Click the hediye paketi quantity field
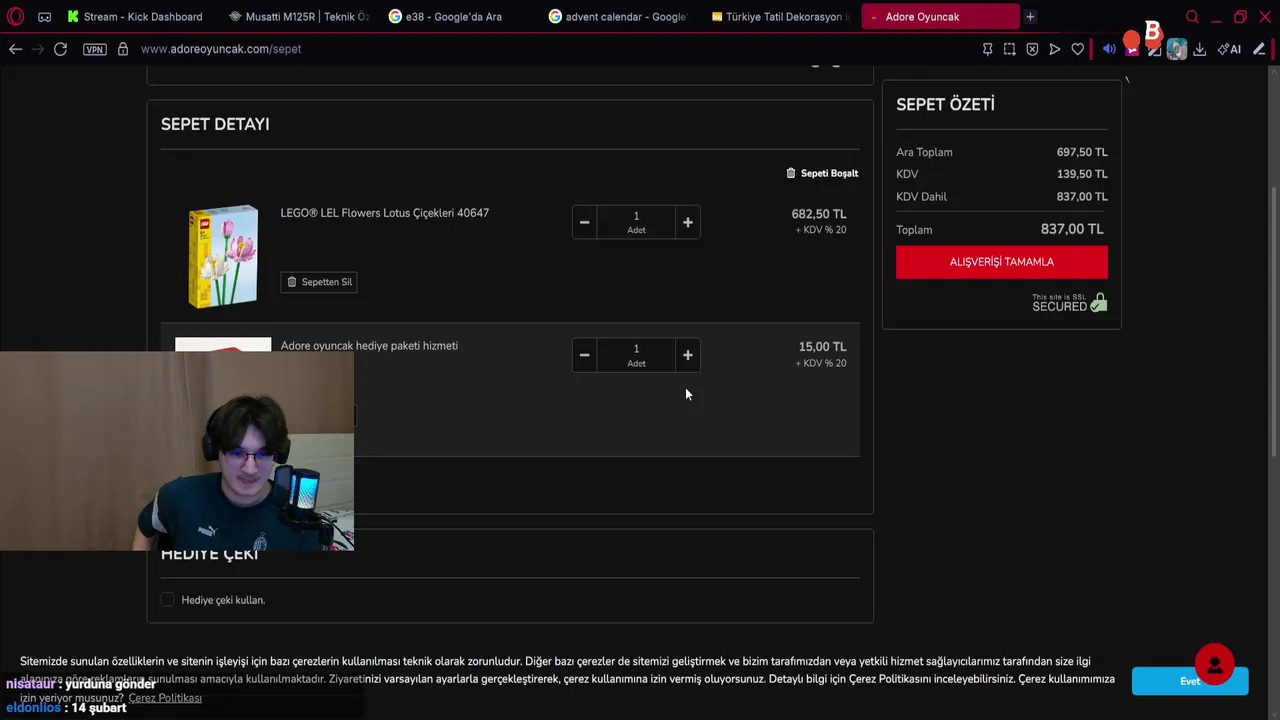 tap(636, 355)
